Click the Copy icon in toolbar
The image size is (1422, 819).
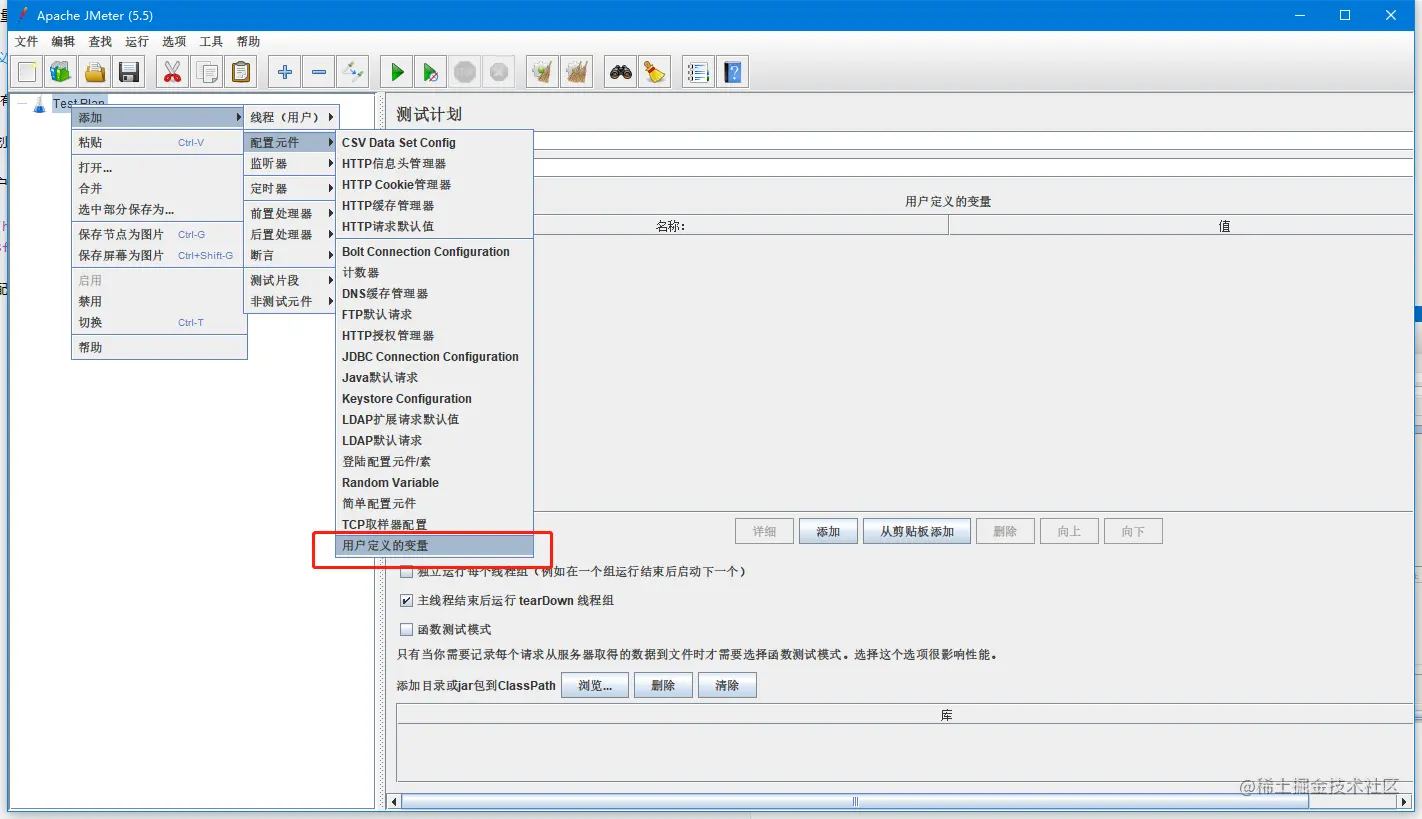[x=207, y=72]
